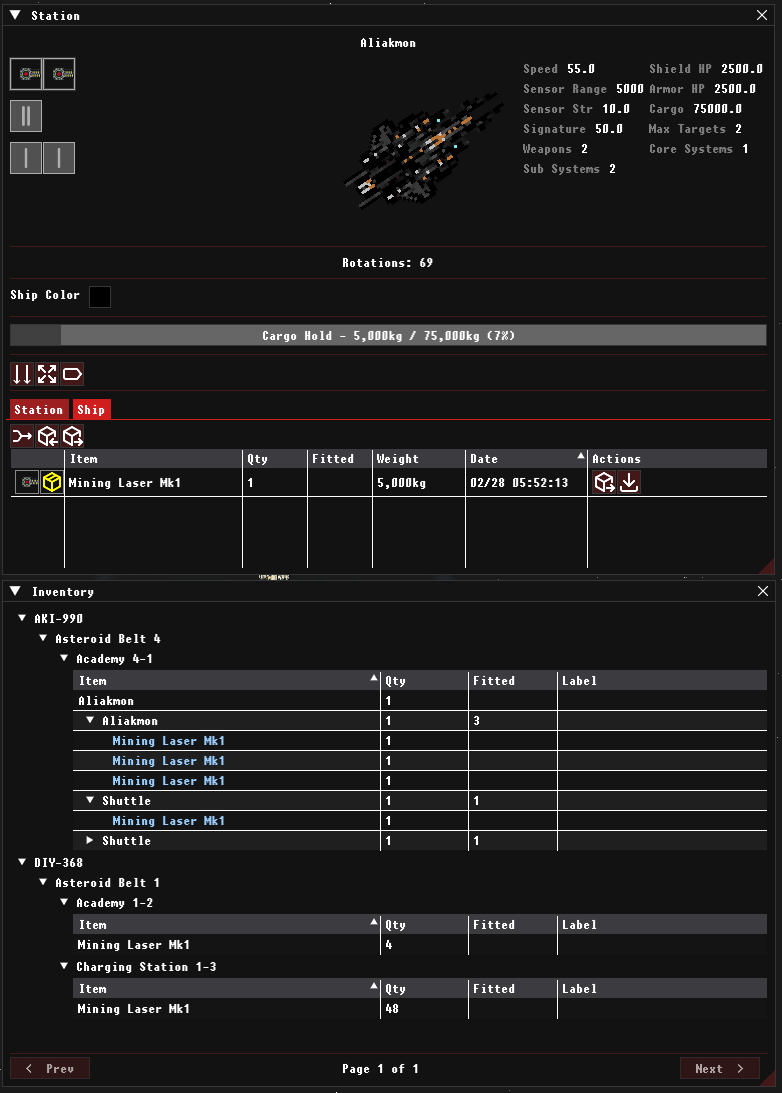Click the Actions column header
This screenshot has width=782, height=1093.
coord(677,459)
